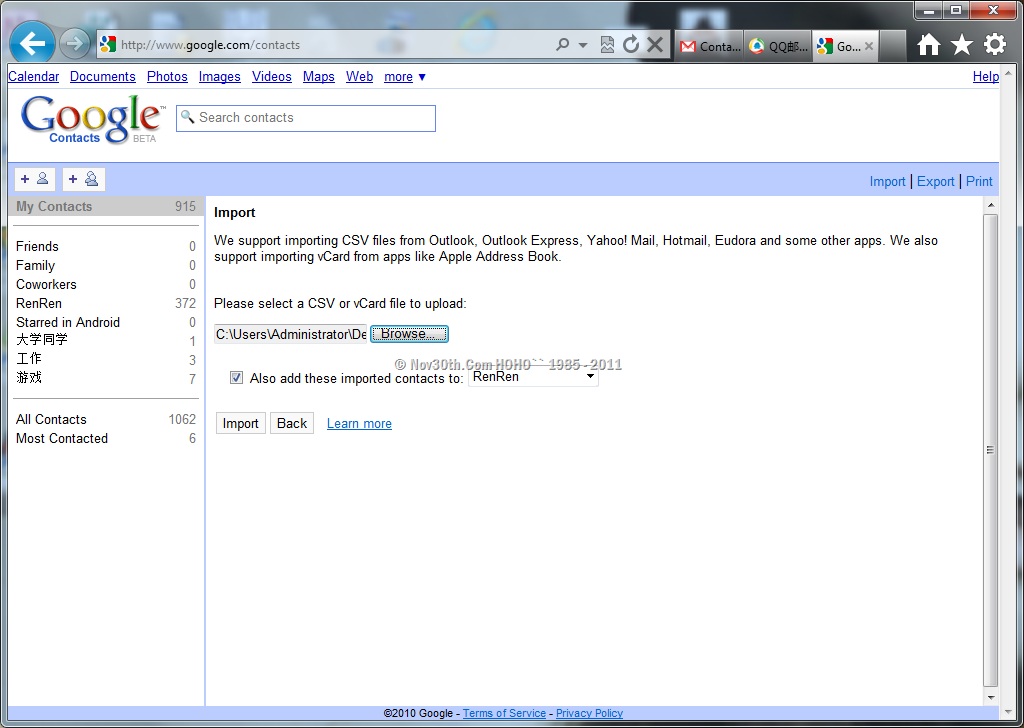Select the Friends group

106,246
